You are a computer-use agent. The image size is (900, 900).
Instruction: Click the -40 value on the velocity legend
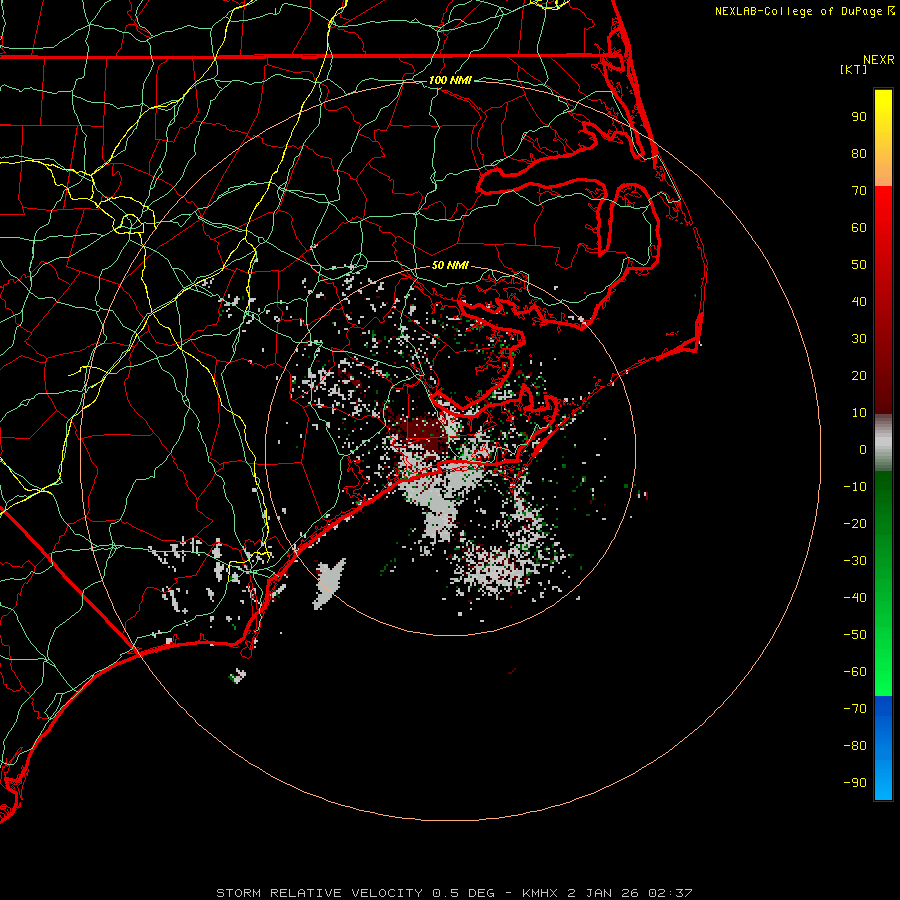[x=855, y=598]
